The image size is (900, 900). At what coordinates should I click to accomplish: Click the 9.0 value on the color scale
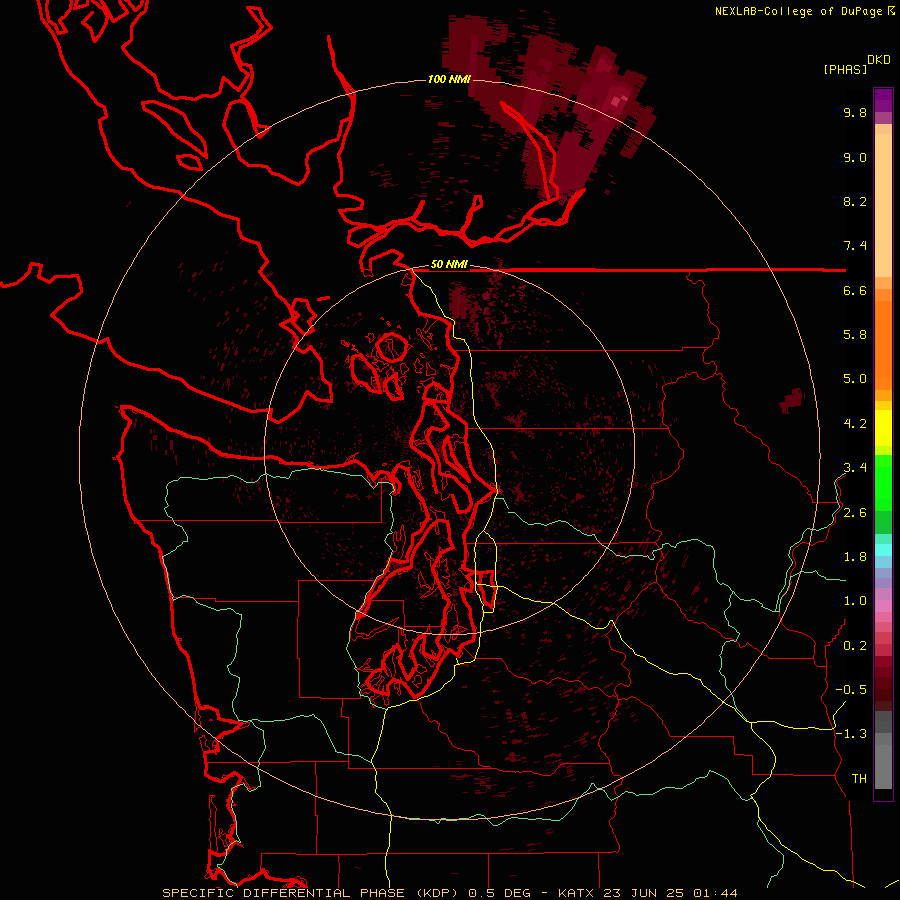(855, 157)
